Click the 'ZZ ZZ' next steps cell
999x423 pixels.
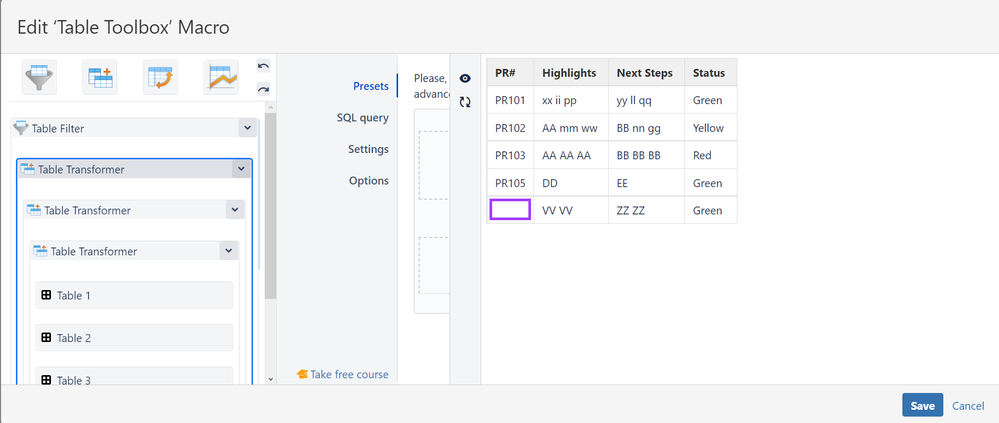(646, 210)
